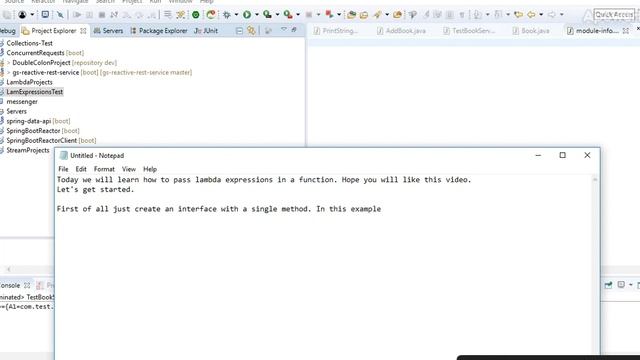The image size is (640, 360).
Task: Select the messenger project
Action: [x=22, y=102]
